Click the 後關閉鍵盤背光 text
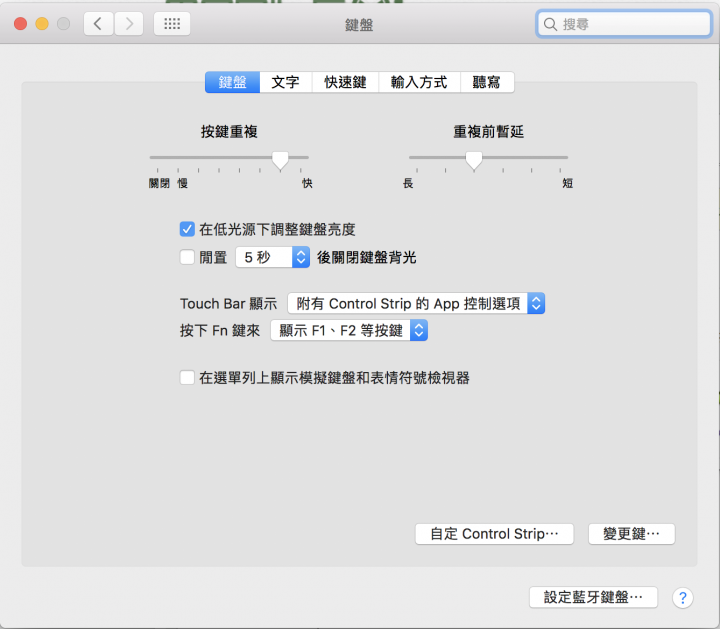This screenshot has height=629, width=720. click(366, 257)
